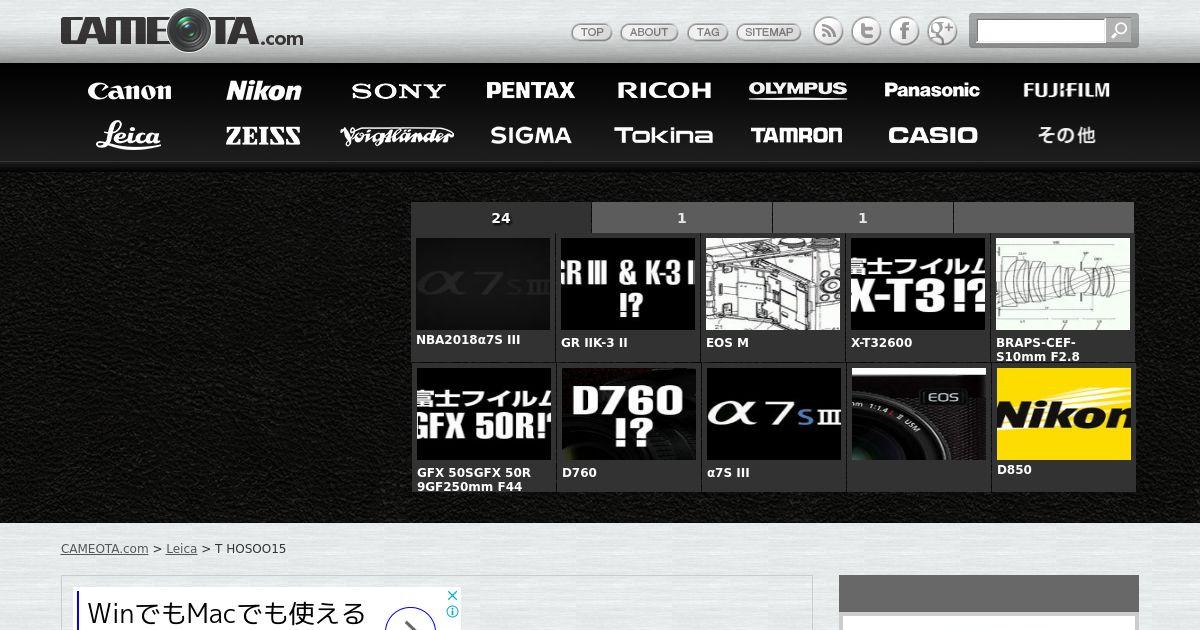The height and width of the screenshot is (630, 1200).
Task: Open the Leica brand logo
Action: point(129,135)
